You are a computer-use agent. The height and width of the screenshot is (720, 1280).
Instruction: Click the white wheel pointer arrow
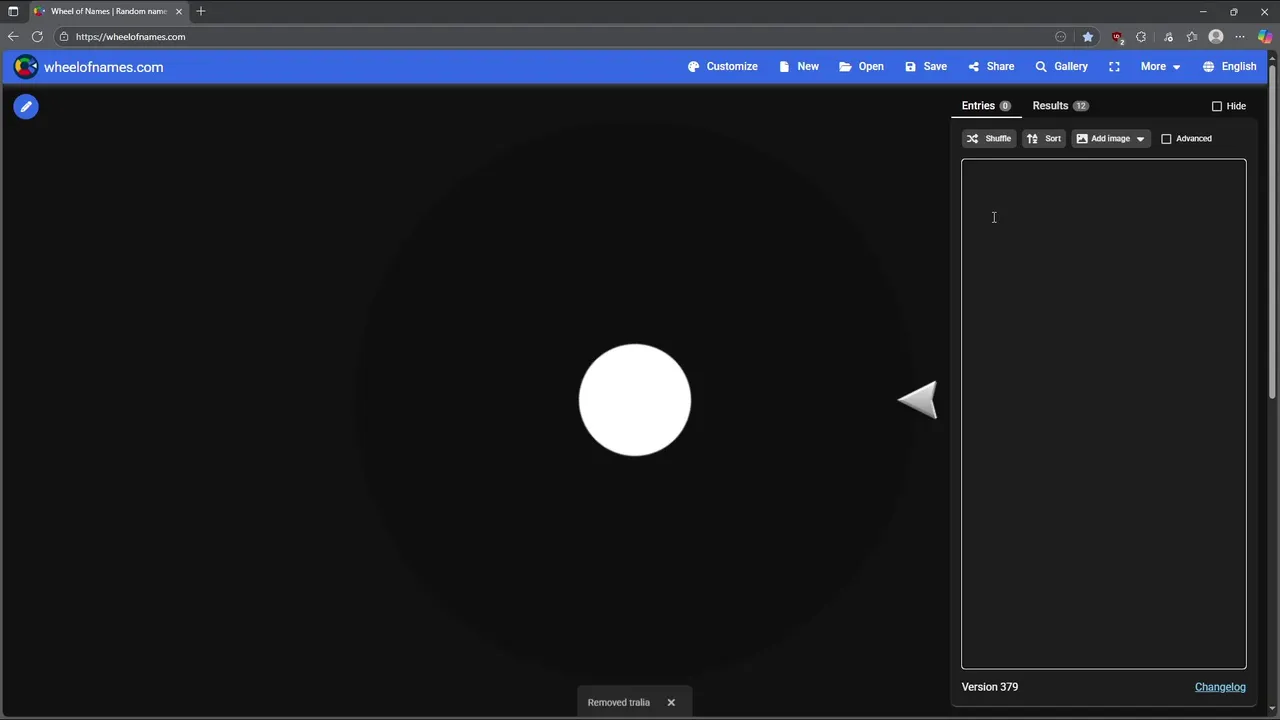[917, 400]
